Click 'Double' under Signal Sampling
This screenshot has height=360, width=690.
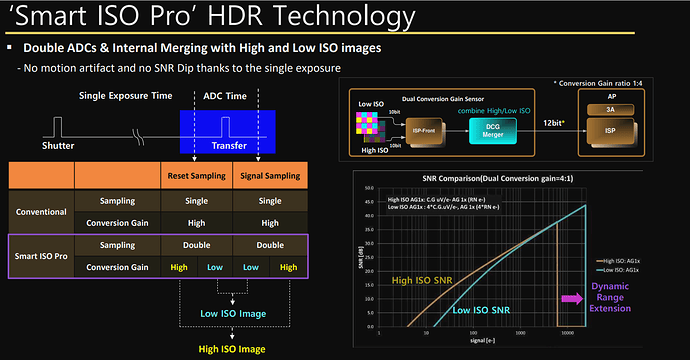tap(270, 245)
